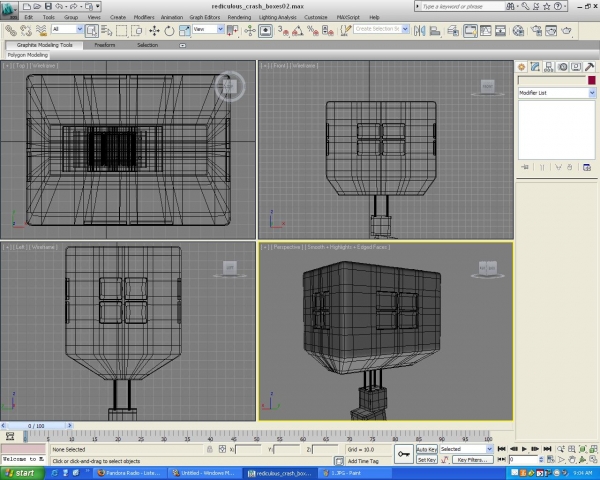Toggle Keyboard Shortcut Override
Viewport: 600px width, 480px height.
[x=266, y=31]
